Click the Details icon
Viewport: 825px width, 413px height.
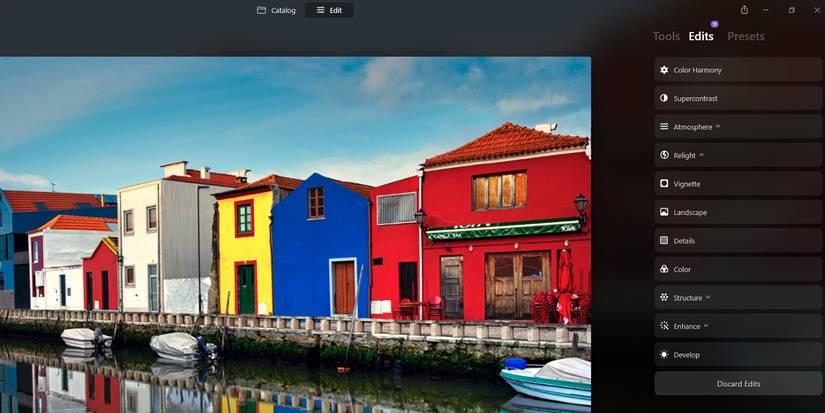[664, 240]
